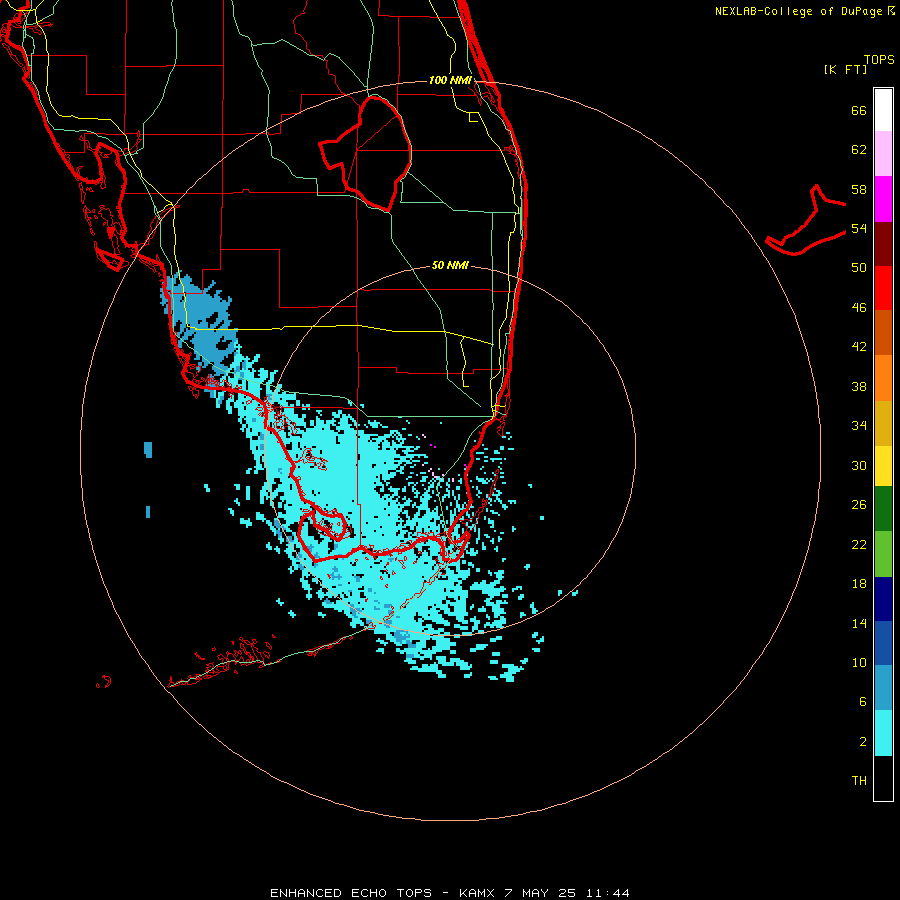
Task: Pick the navy blue legend swatch
Action: pyautogui.click(x=883, y=599)
